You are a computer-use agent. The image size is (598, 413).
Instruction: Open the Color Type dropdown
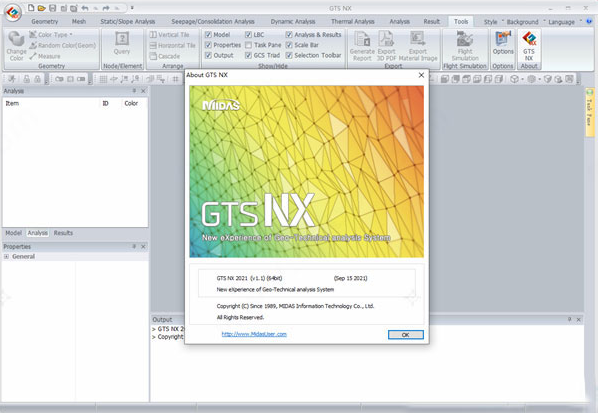point(51,35)
